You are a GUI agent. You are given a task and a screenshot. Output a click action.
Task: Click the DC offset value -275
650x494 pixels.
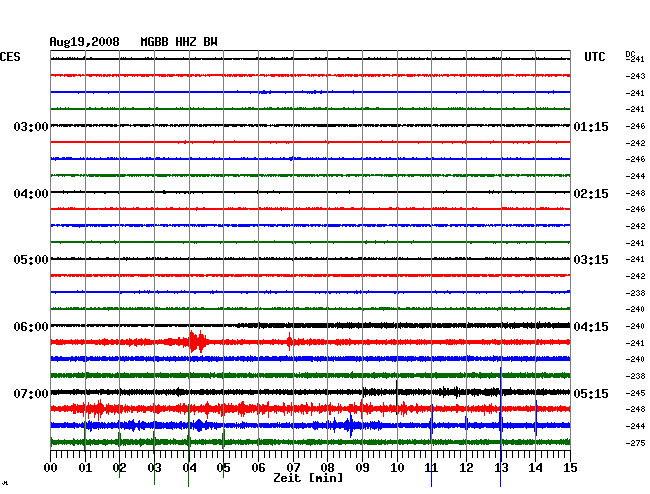click(x=635, y=443)
